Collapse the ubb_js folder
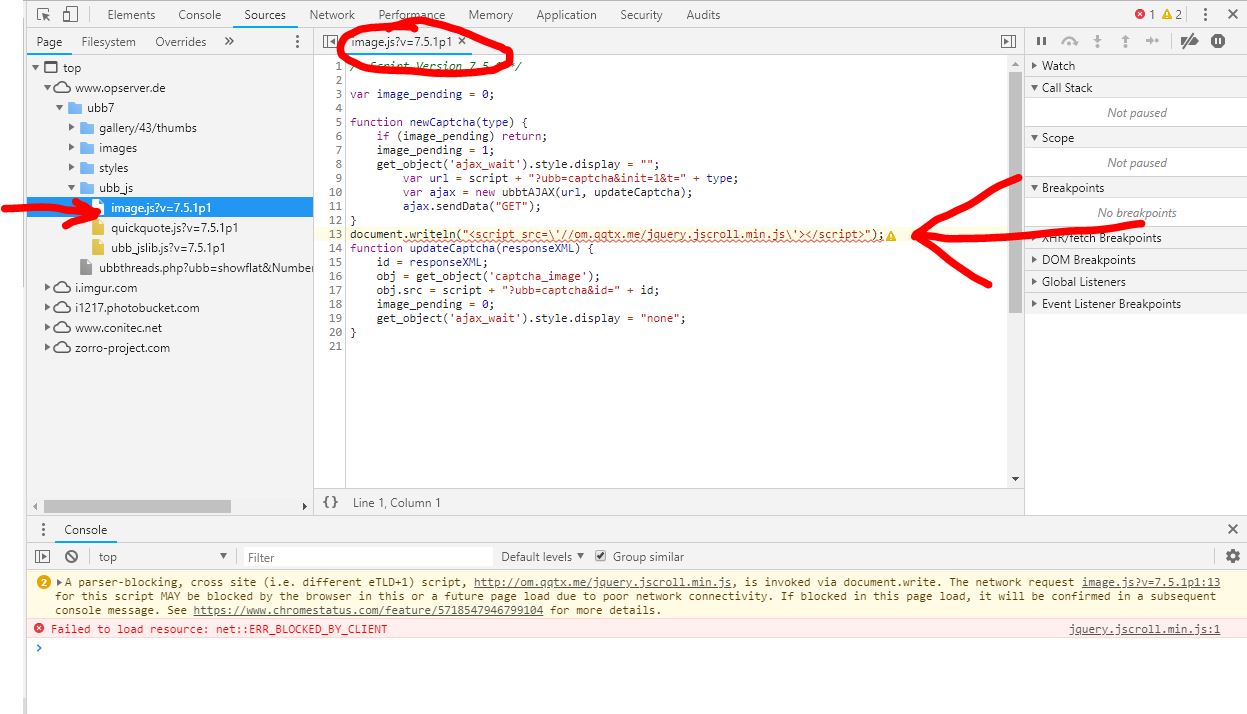 click(72, 187)
